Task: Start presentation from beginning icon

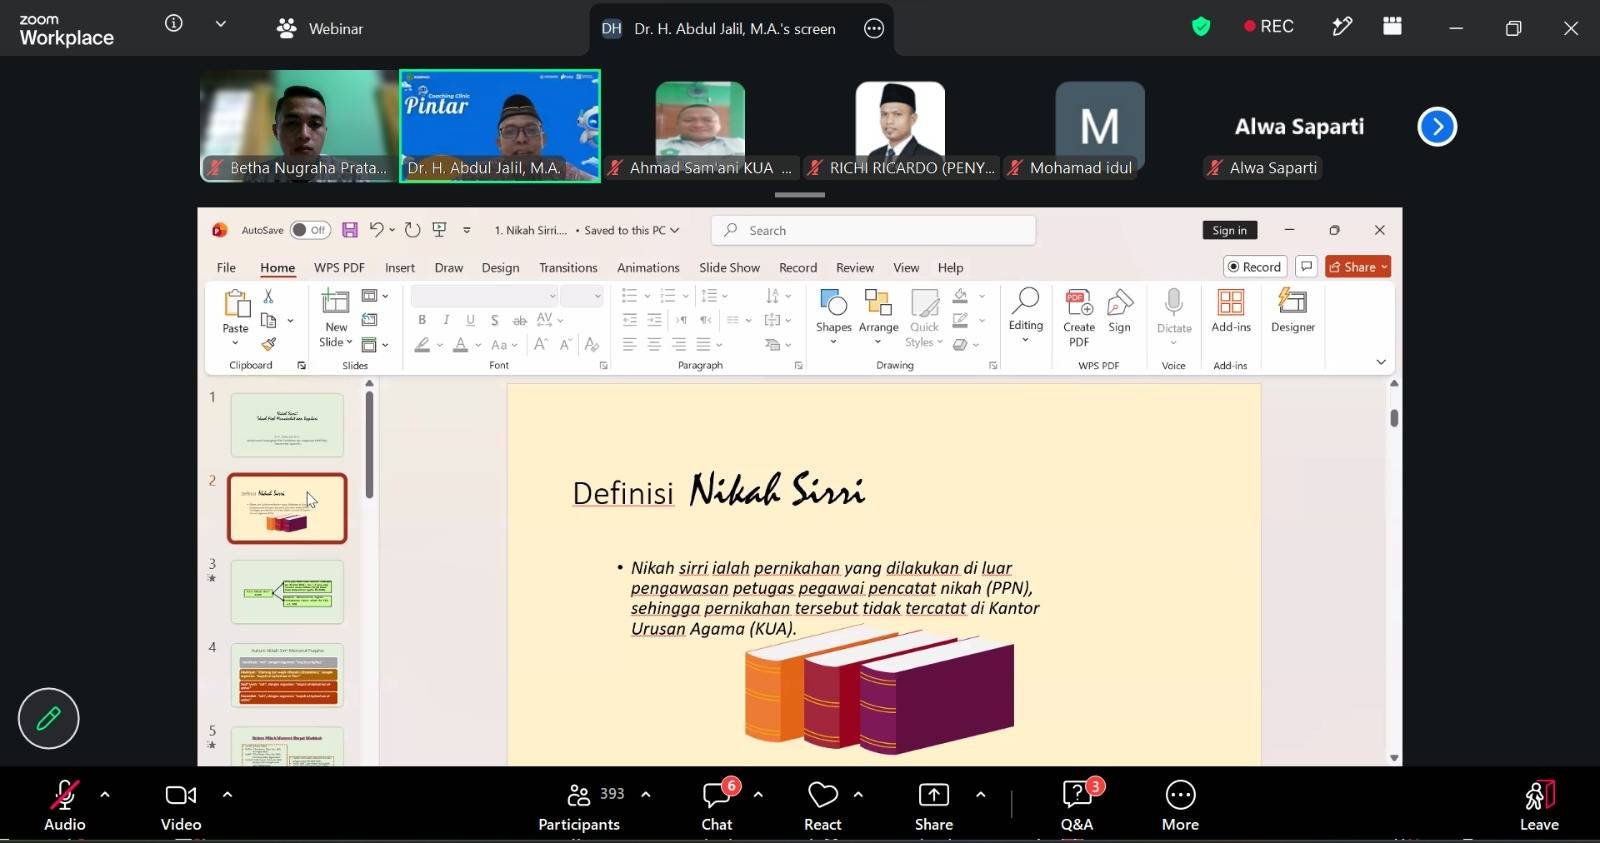Action: pos(439,230)
